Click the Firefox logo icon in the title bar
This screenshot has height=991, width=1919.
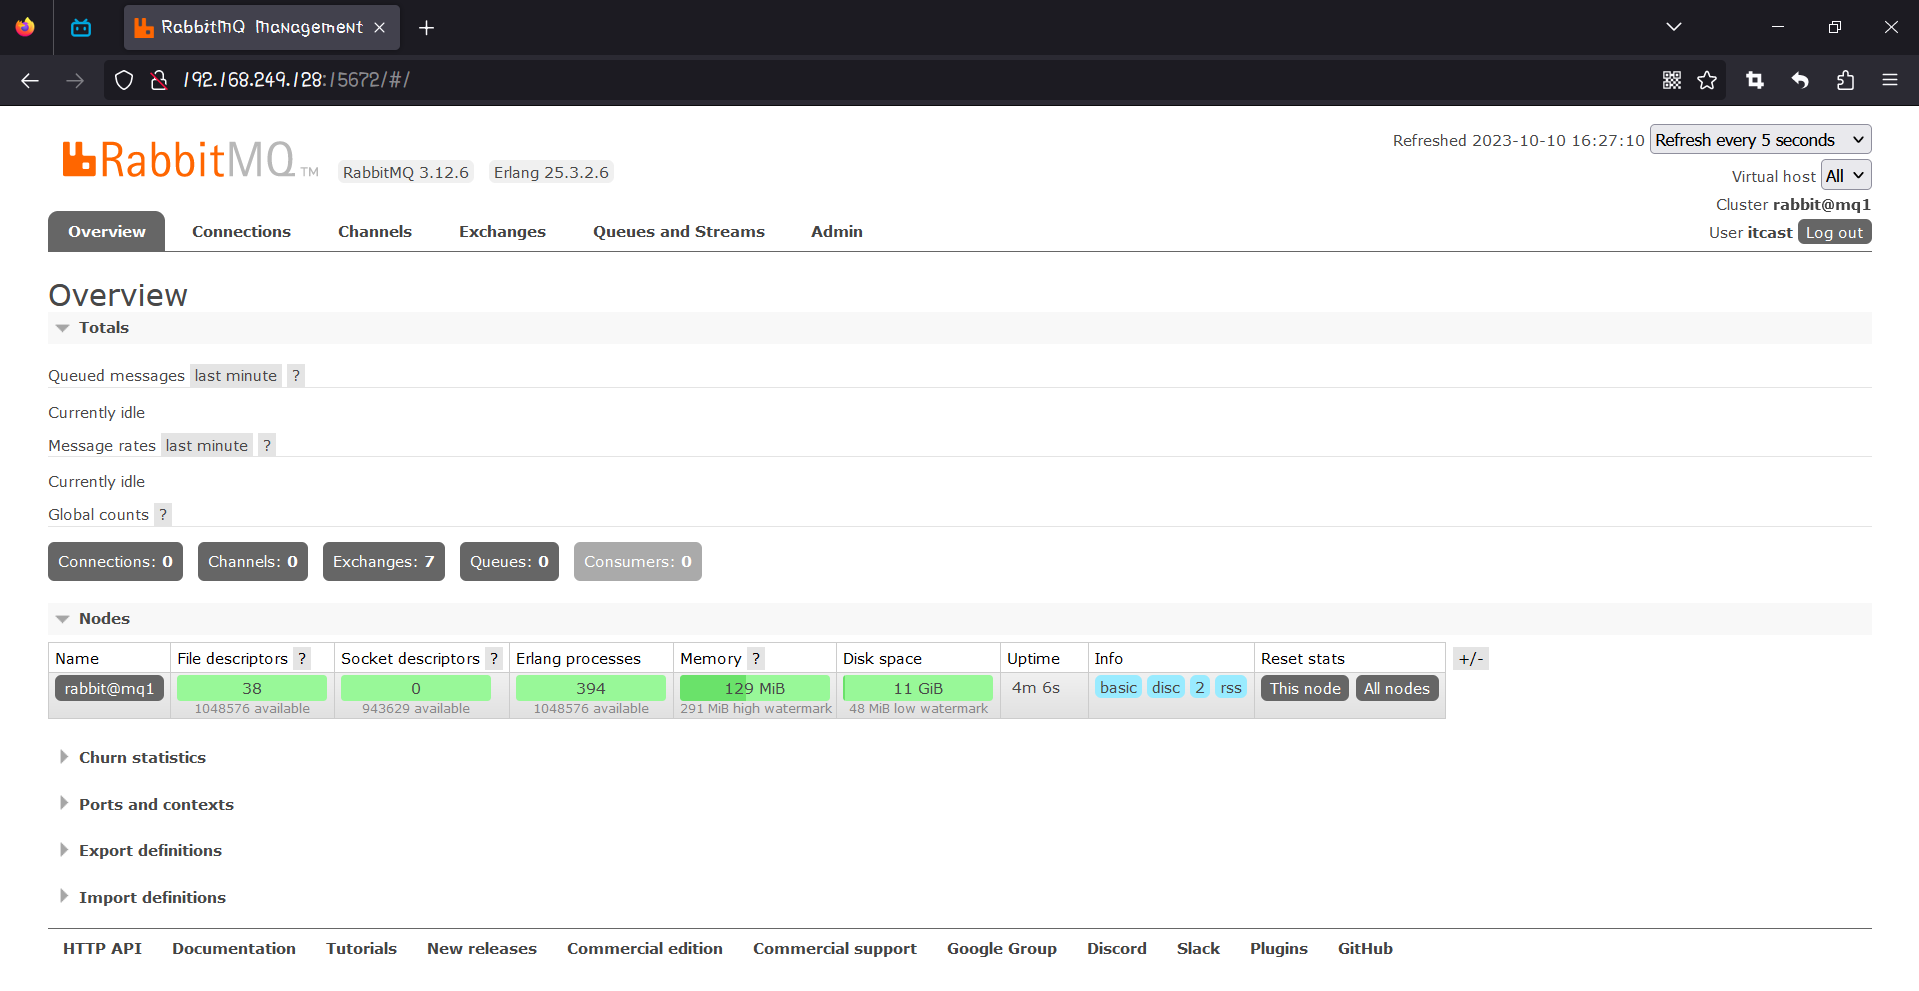point(25,27)
